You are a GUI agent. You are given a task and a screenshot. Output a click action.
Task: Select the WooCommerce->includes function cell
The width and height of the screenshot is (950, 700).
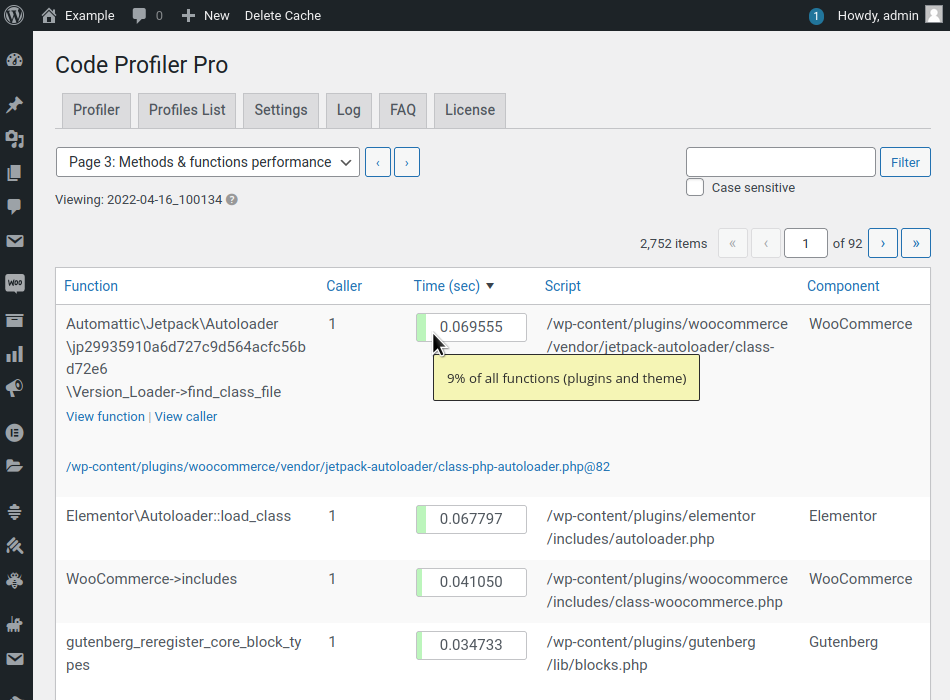151,579
